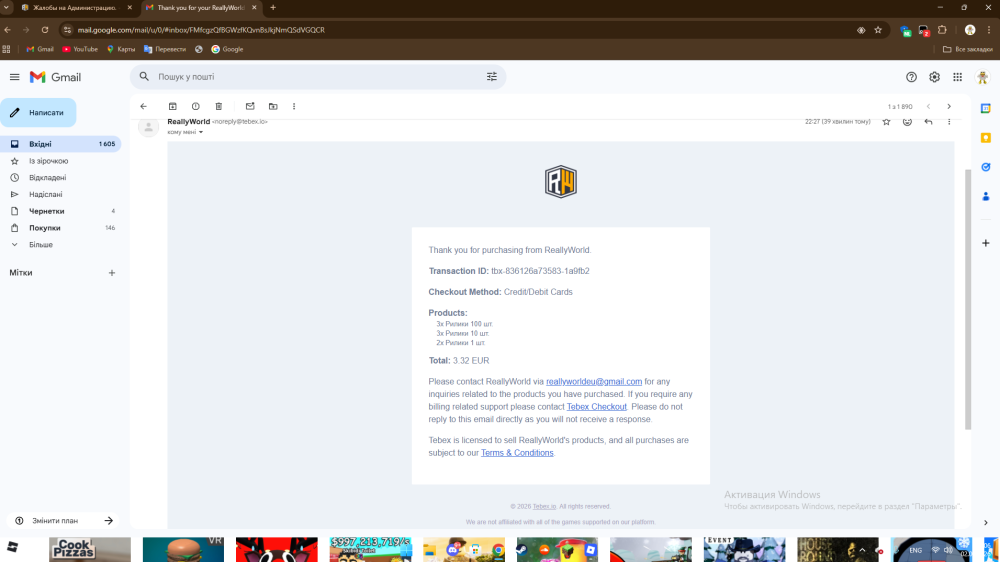Go to newer message arrow
The height and width of the screenshot is (562, 1000).
(x=929, y=107)
